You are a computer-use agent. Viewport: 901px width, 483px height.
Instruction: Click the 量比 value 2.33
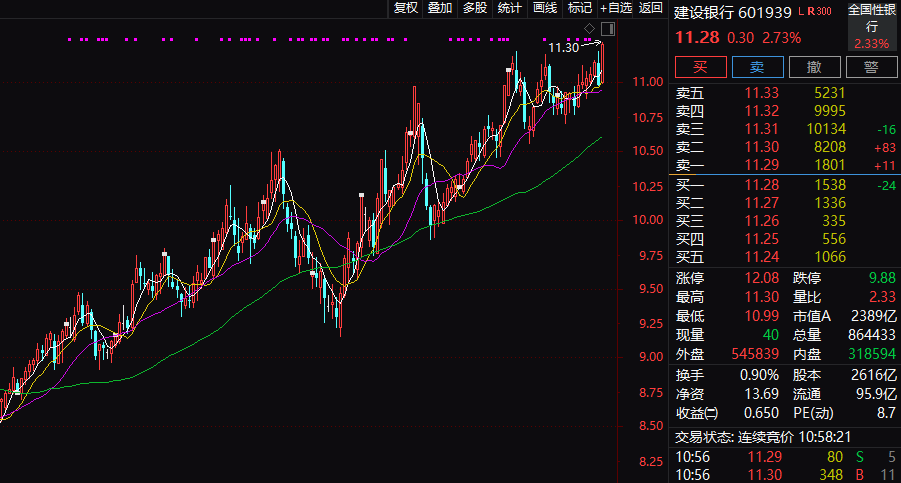(x=882, y=297)
